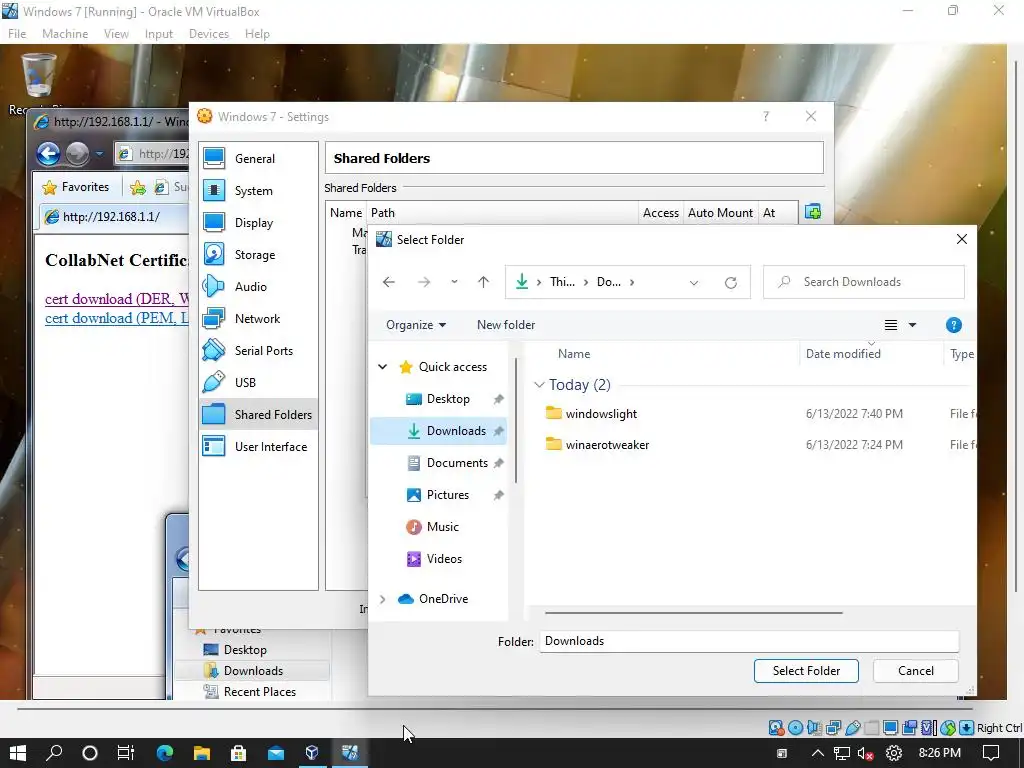Open Task View on the taskbar
The image size is (1024, 768).
click(x=126, y=753)
